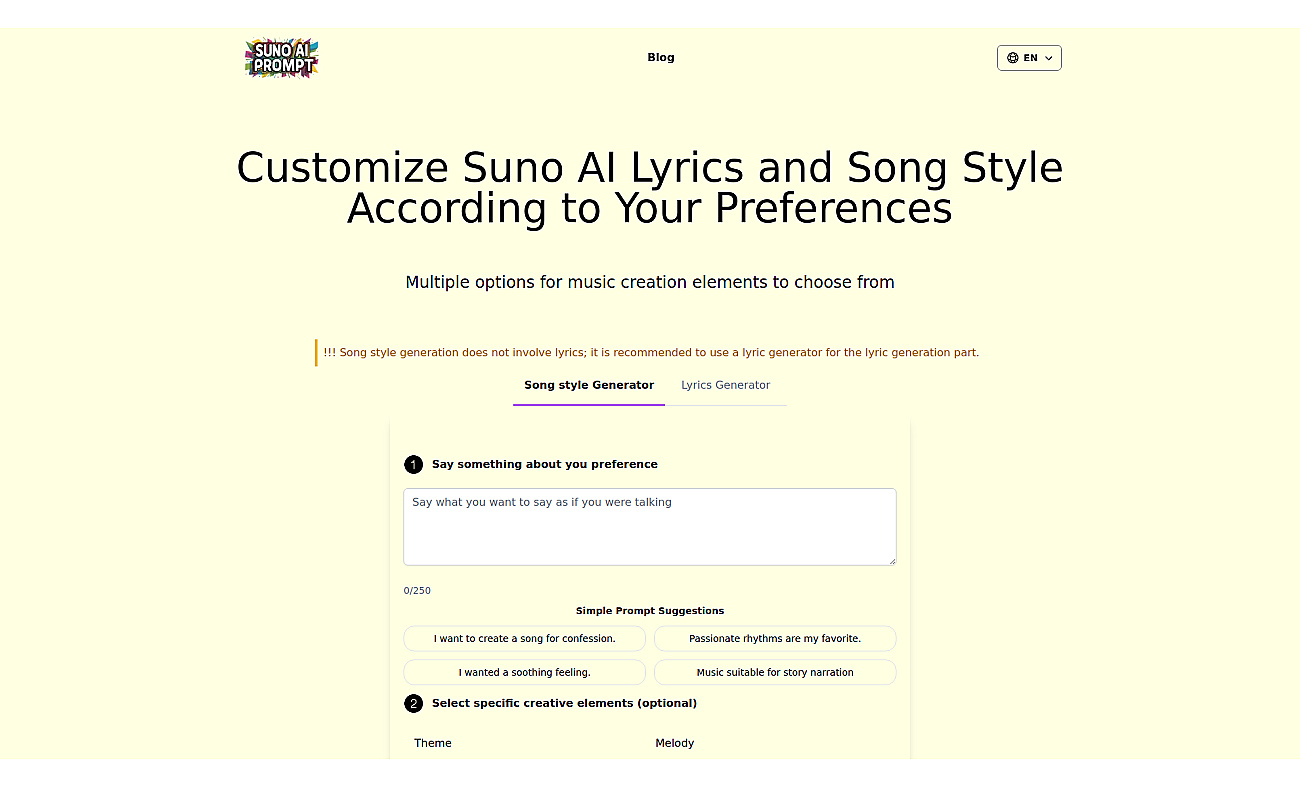The height and width of the screenshot is (788, 1300).
Task: Click the resize handle of the text area
Action: pos(891,560)
